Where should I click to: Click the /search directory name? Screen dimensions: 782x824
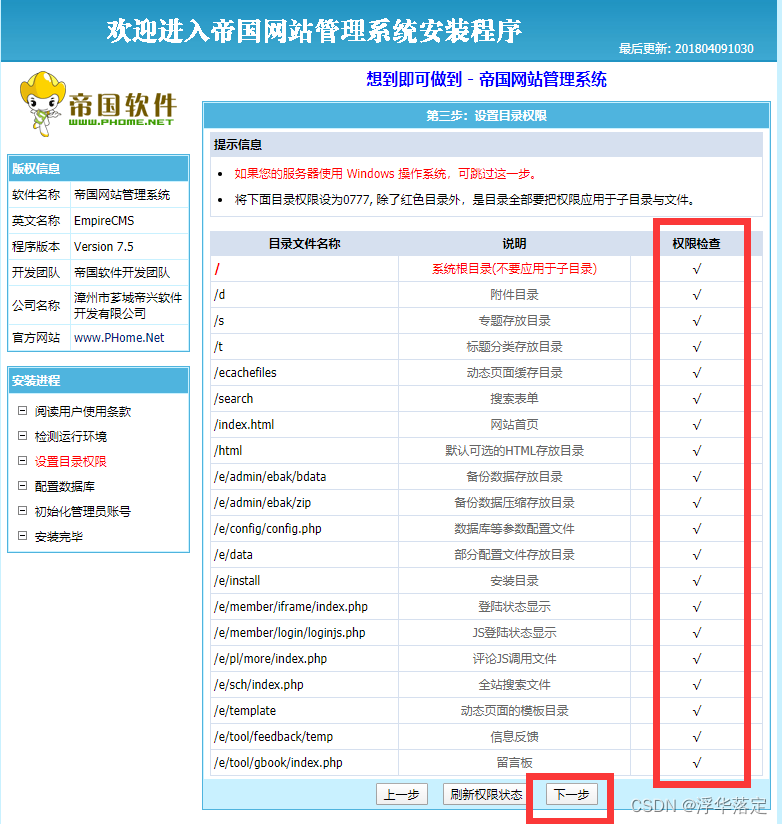pyautogui.click(x=233, y=399)
